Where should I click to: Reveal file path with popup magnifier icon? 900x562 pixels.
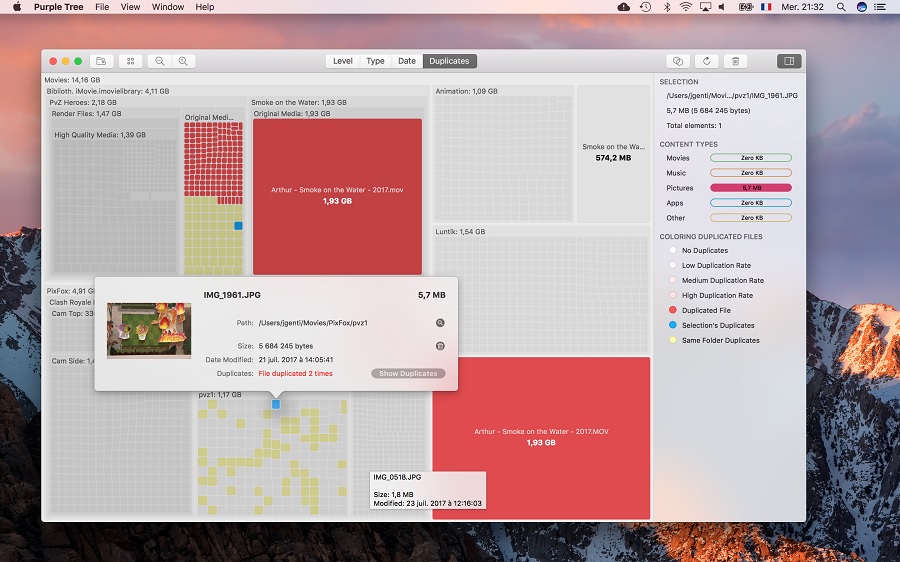click(x=440, y=323)
